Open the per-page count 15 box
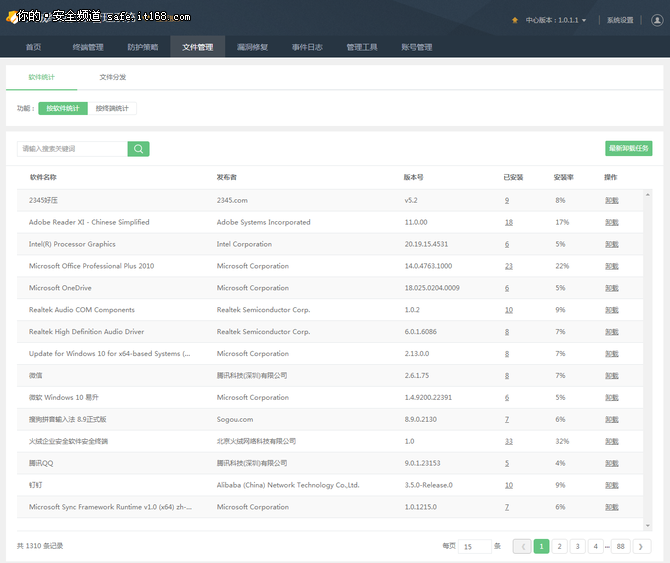 coord(474,546)
